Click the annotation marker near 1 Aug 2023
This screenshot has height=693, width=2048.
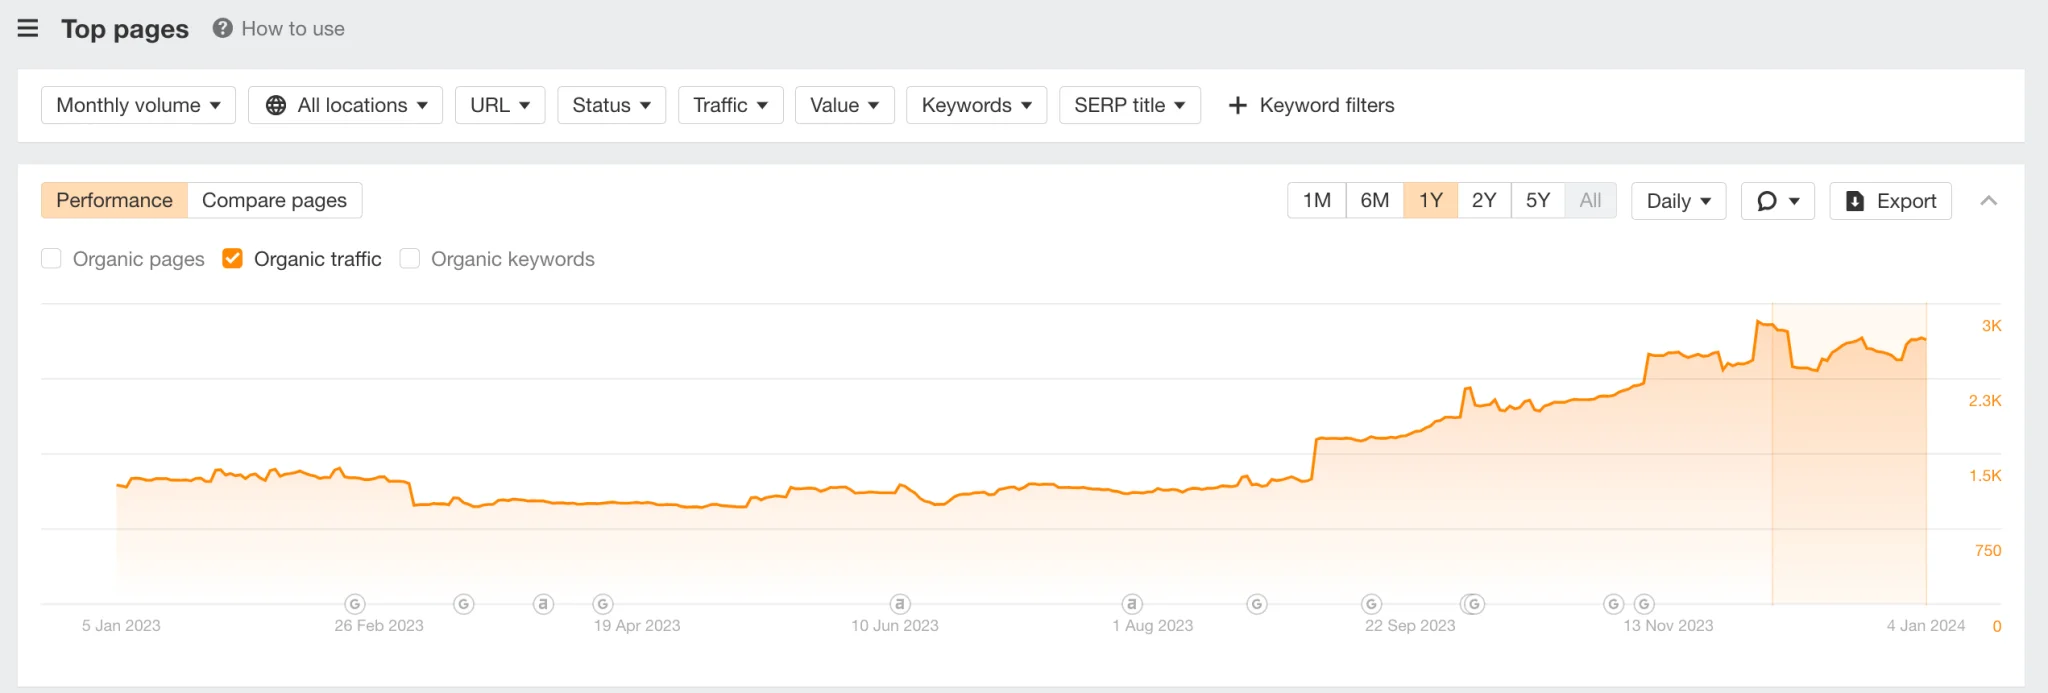click(x=1132, y=604)
